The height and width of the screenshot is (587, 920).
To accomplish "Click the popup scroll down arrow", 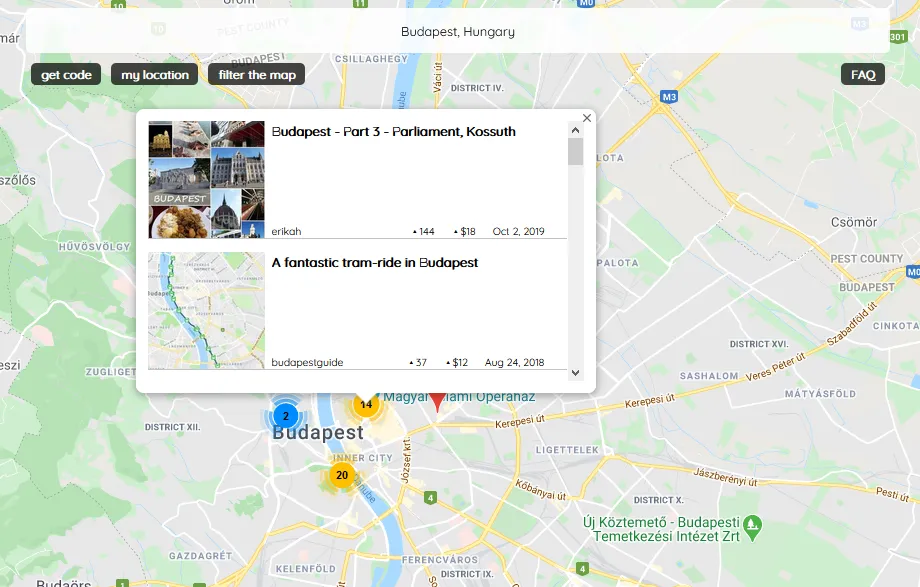I will tap(576, 373).
